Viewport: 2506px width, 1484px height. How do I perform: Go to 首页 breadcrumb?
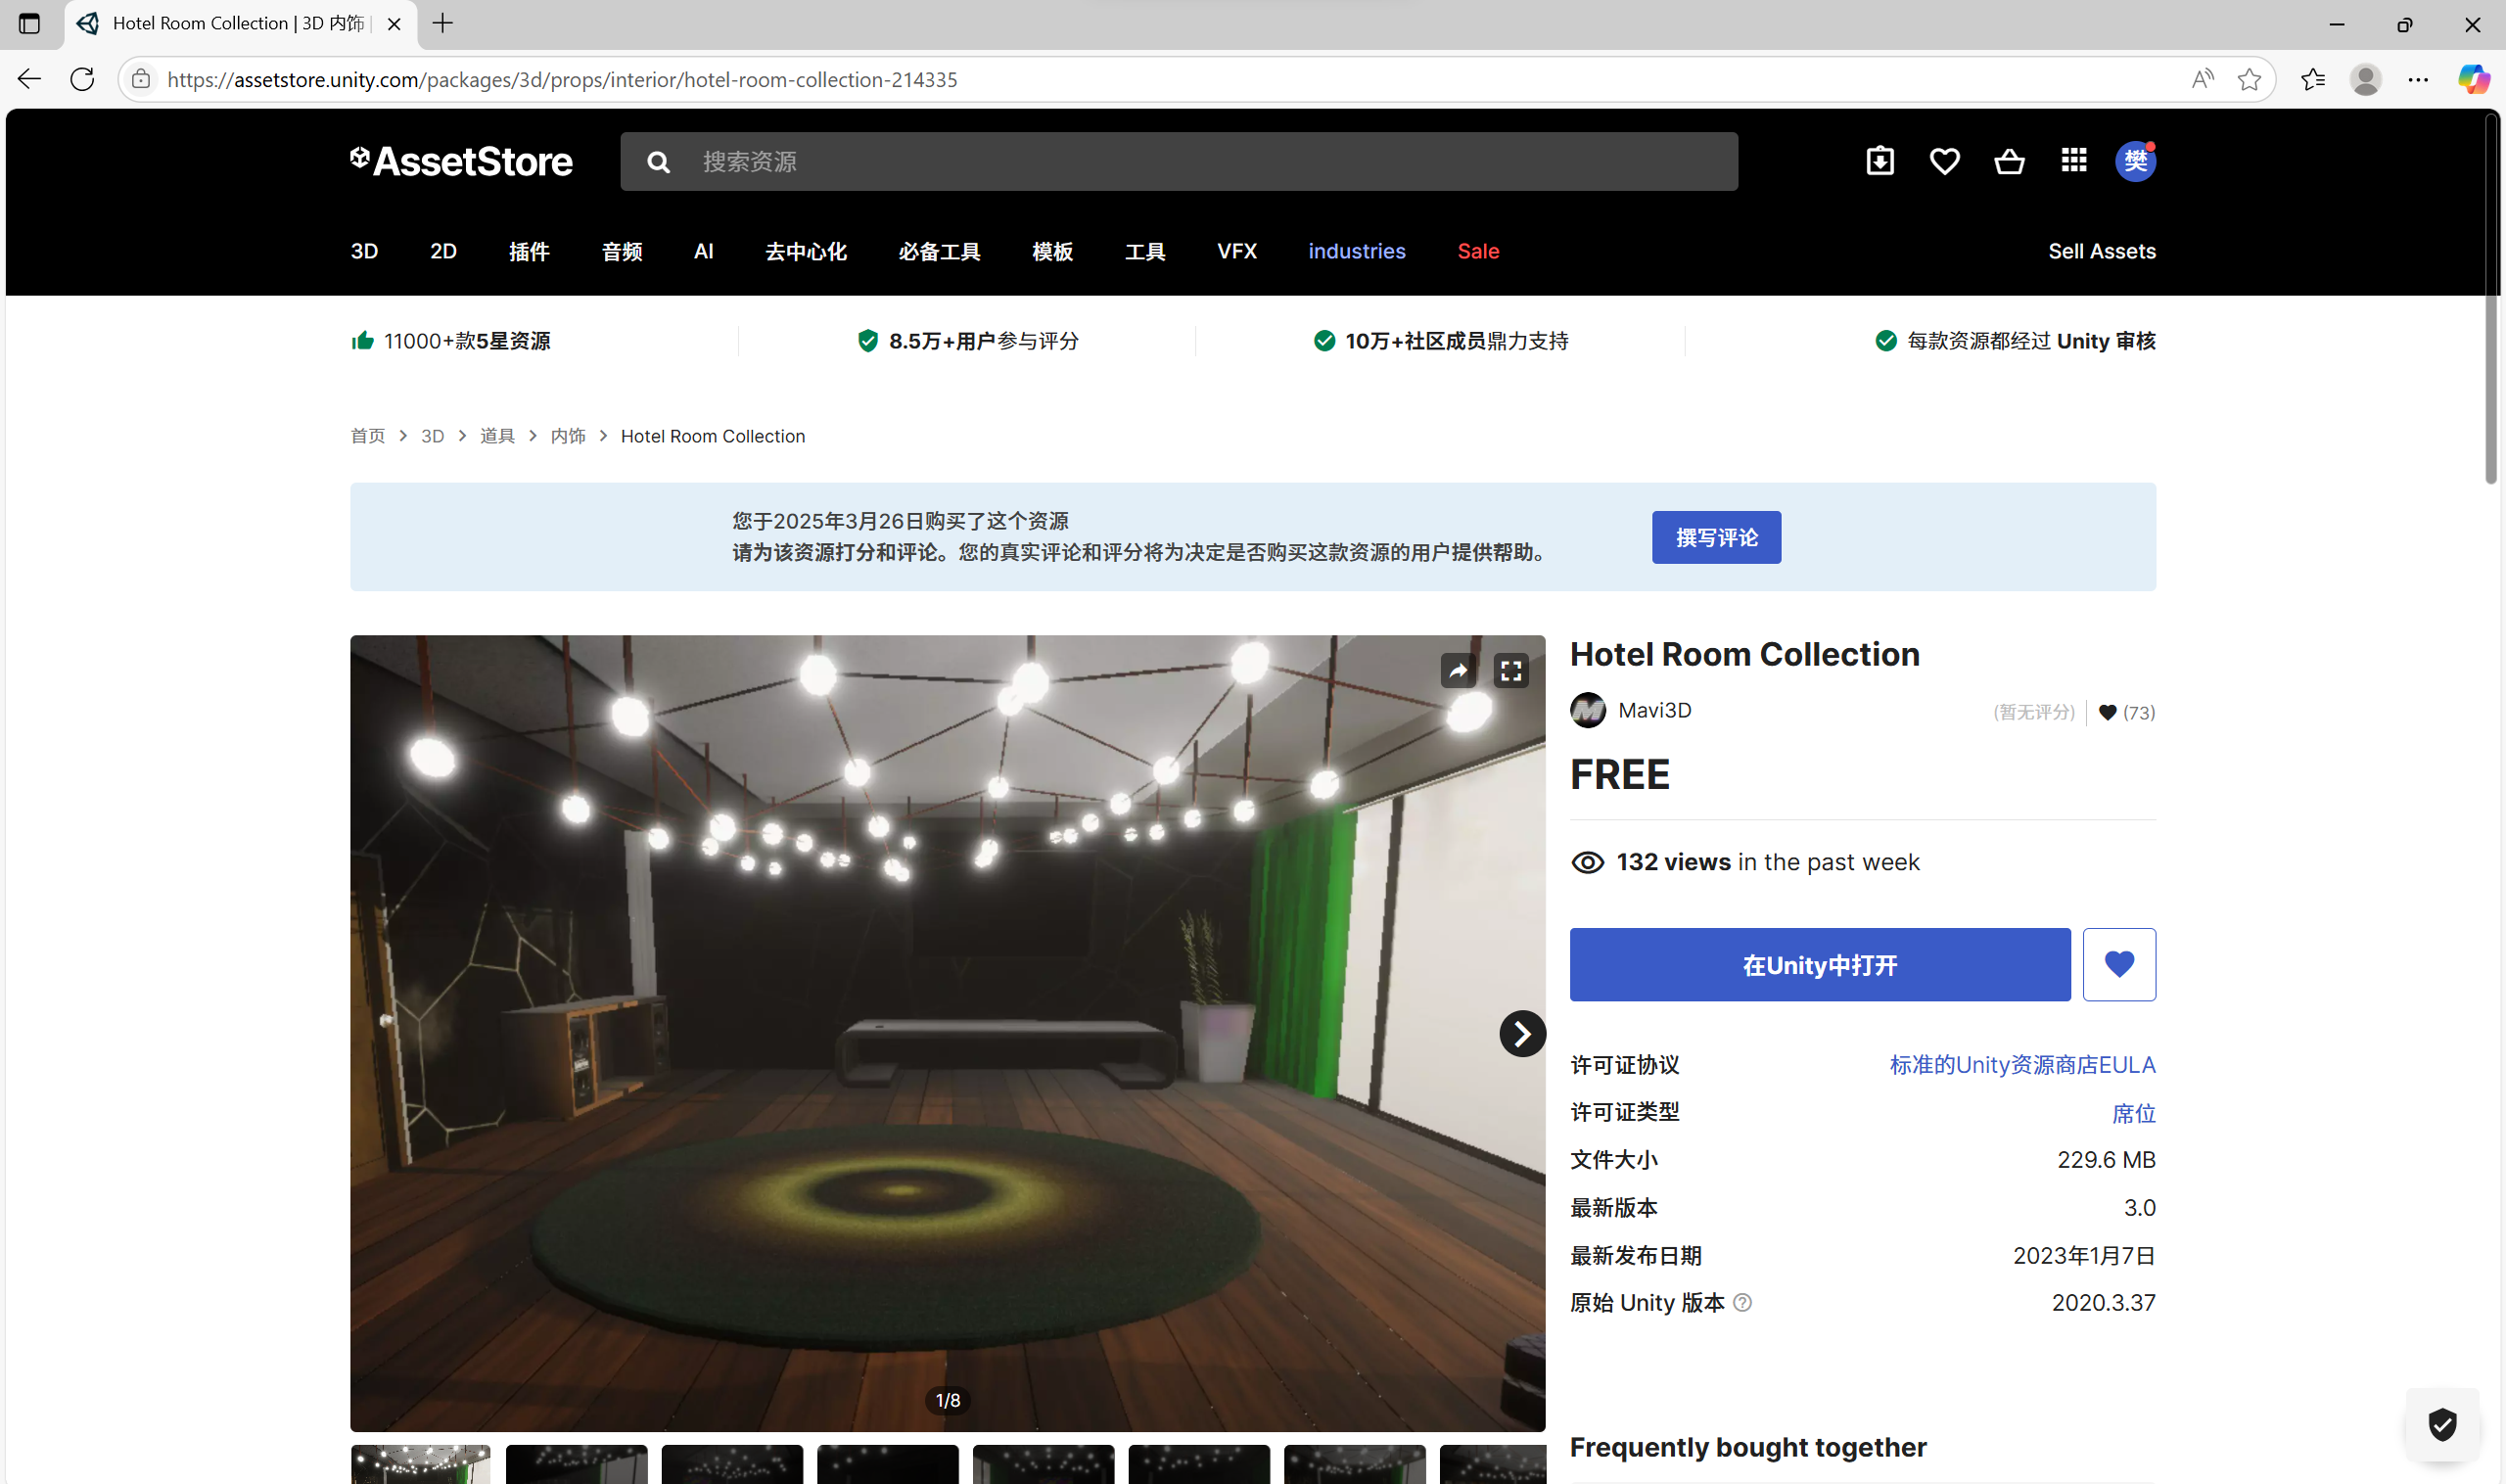367,436
